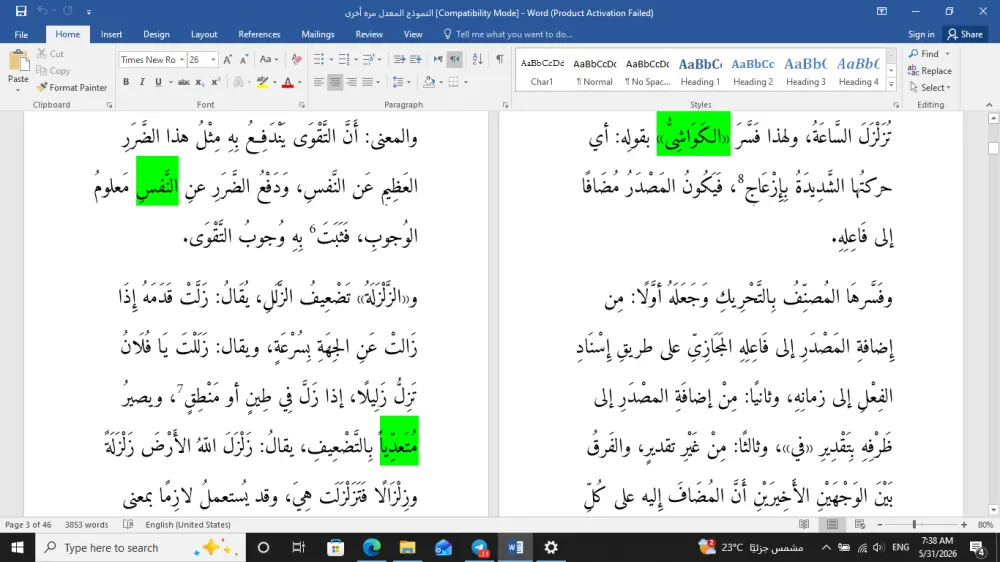Screen dimensions: 1000x562
Task: Open Telegram from the taskbar
Action: click(480, 547)
